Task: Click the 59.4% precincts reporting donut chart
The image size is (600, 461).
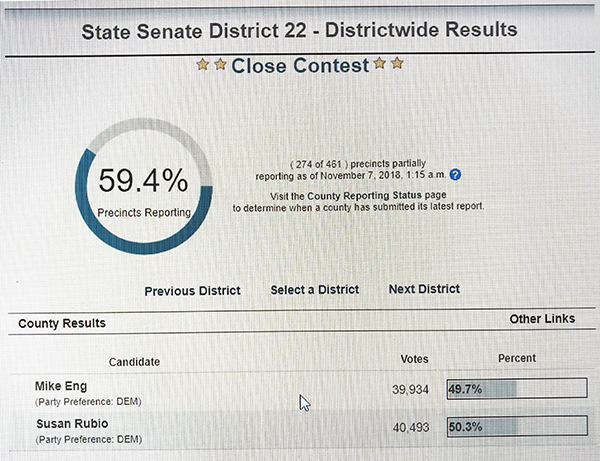Action: tap(143, 186)
